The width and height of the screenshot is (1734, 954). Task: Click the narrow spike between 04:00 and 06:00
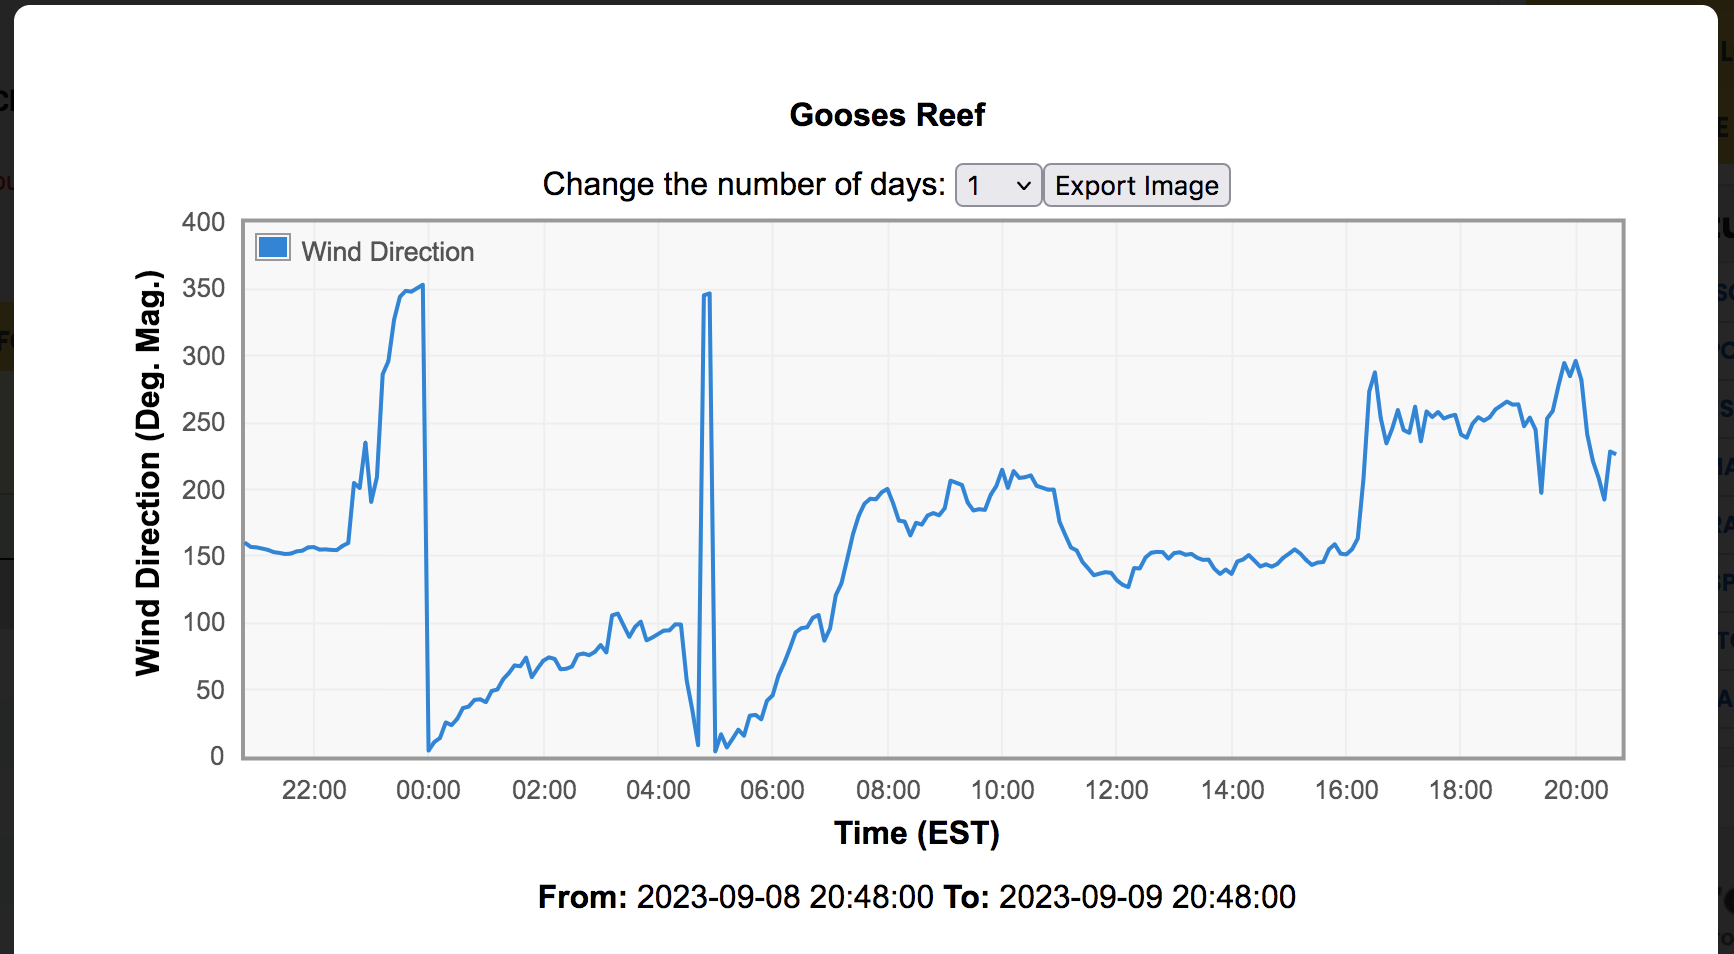click(x=707, y=295)
